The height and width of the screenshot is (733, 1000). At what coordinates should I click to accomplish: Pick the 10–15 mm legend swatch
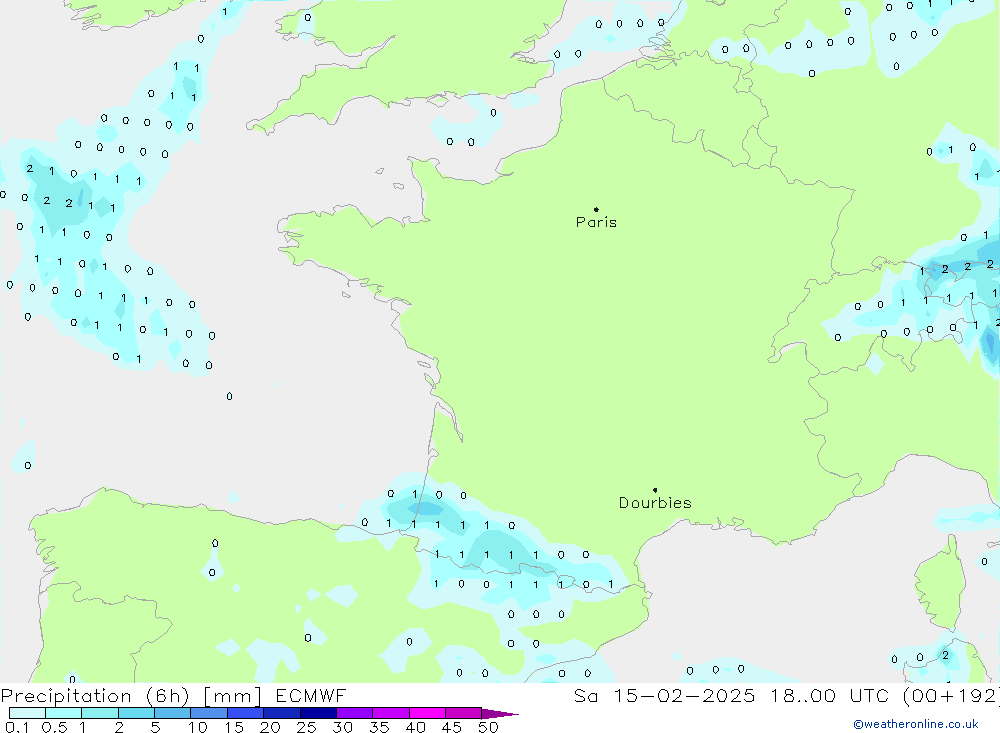pyautogui.click(x=209, y=713)
